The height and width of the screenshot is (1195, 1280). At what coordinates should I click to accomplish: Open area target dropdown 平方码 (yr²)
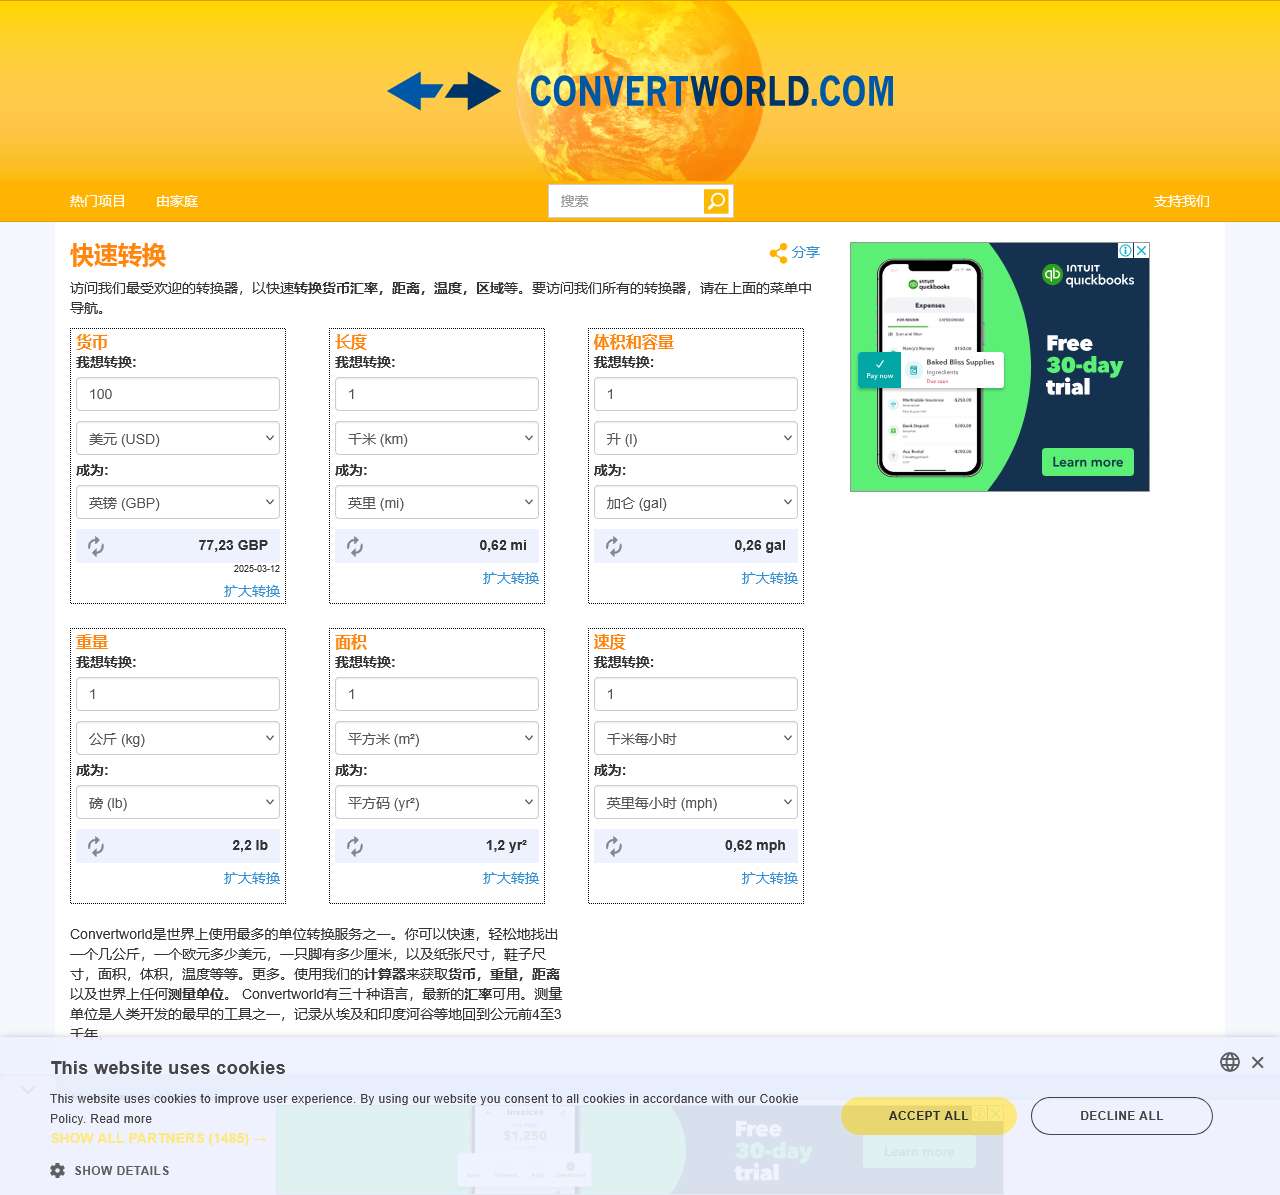(x=437, y=802)
